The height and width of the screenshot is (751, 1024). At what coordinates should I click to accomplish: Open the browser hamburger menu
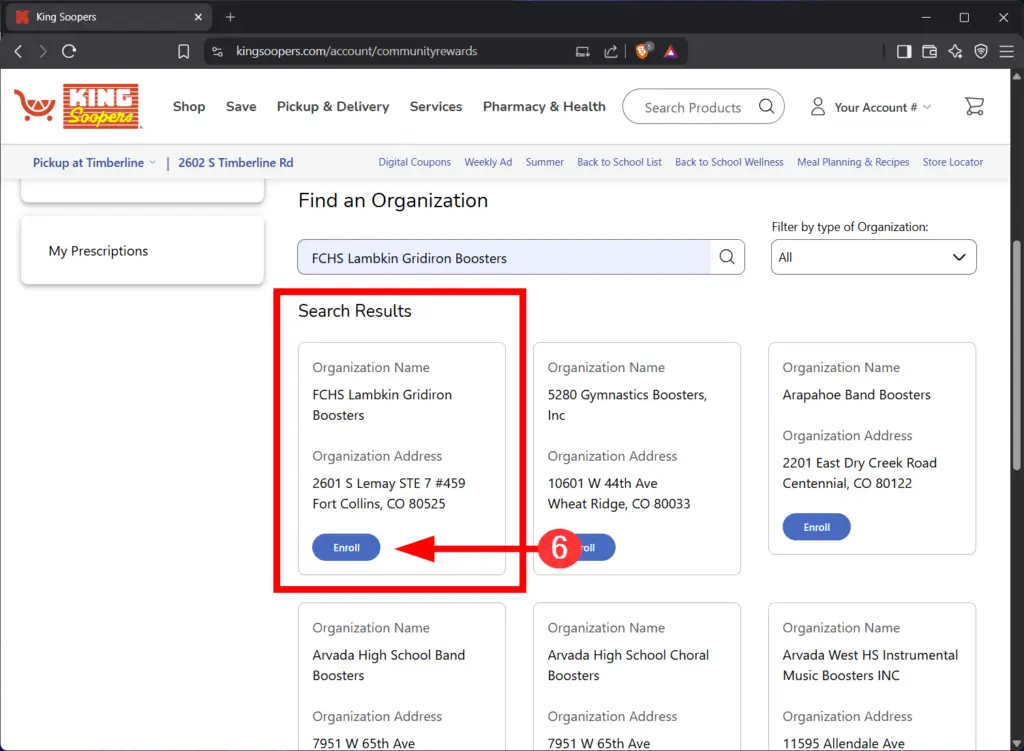coord(1006,51)
